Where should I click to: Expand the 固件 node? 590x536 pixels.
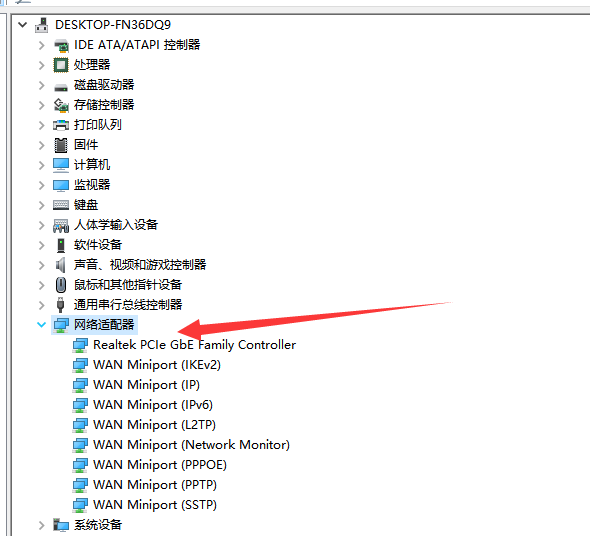[x=41, y=145]
